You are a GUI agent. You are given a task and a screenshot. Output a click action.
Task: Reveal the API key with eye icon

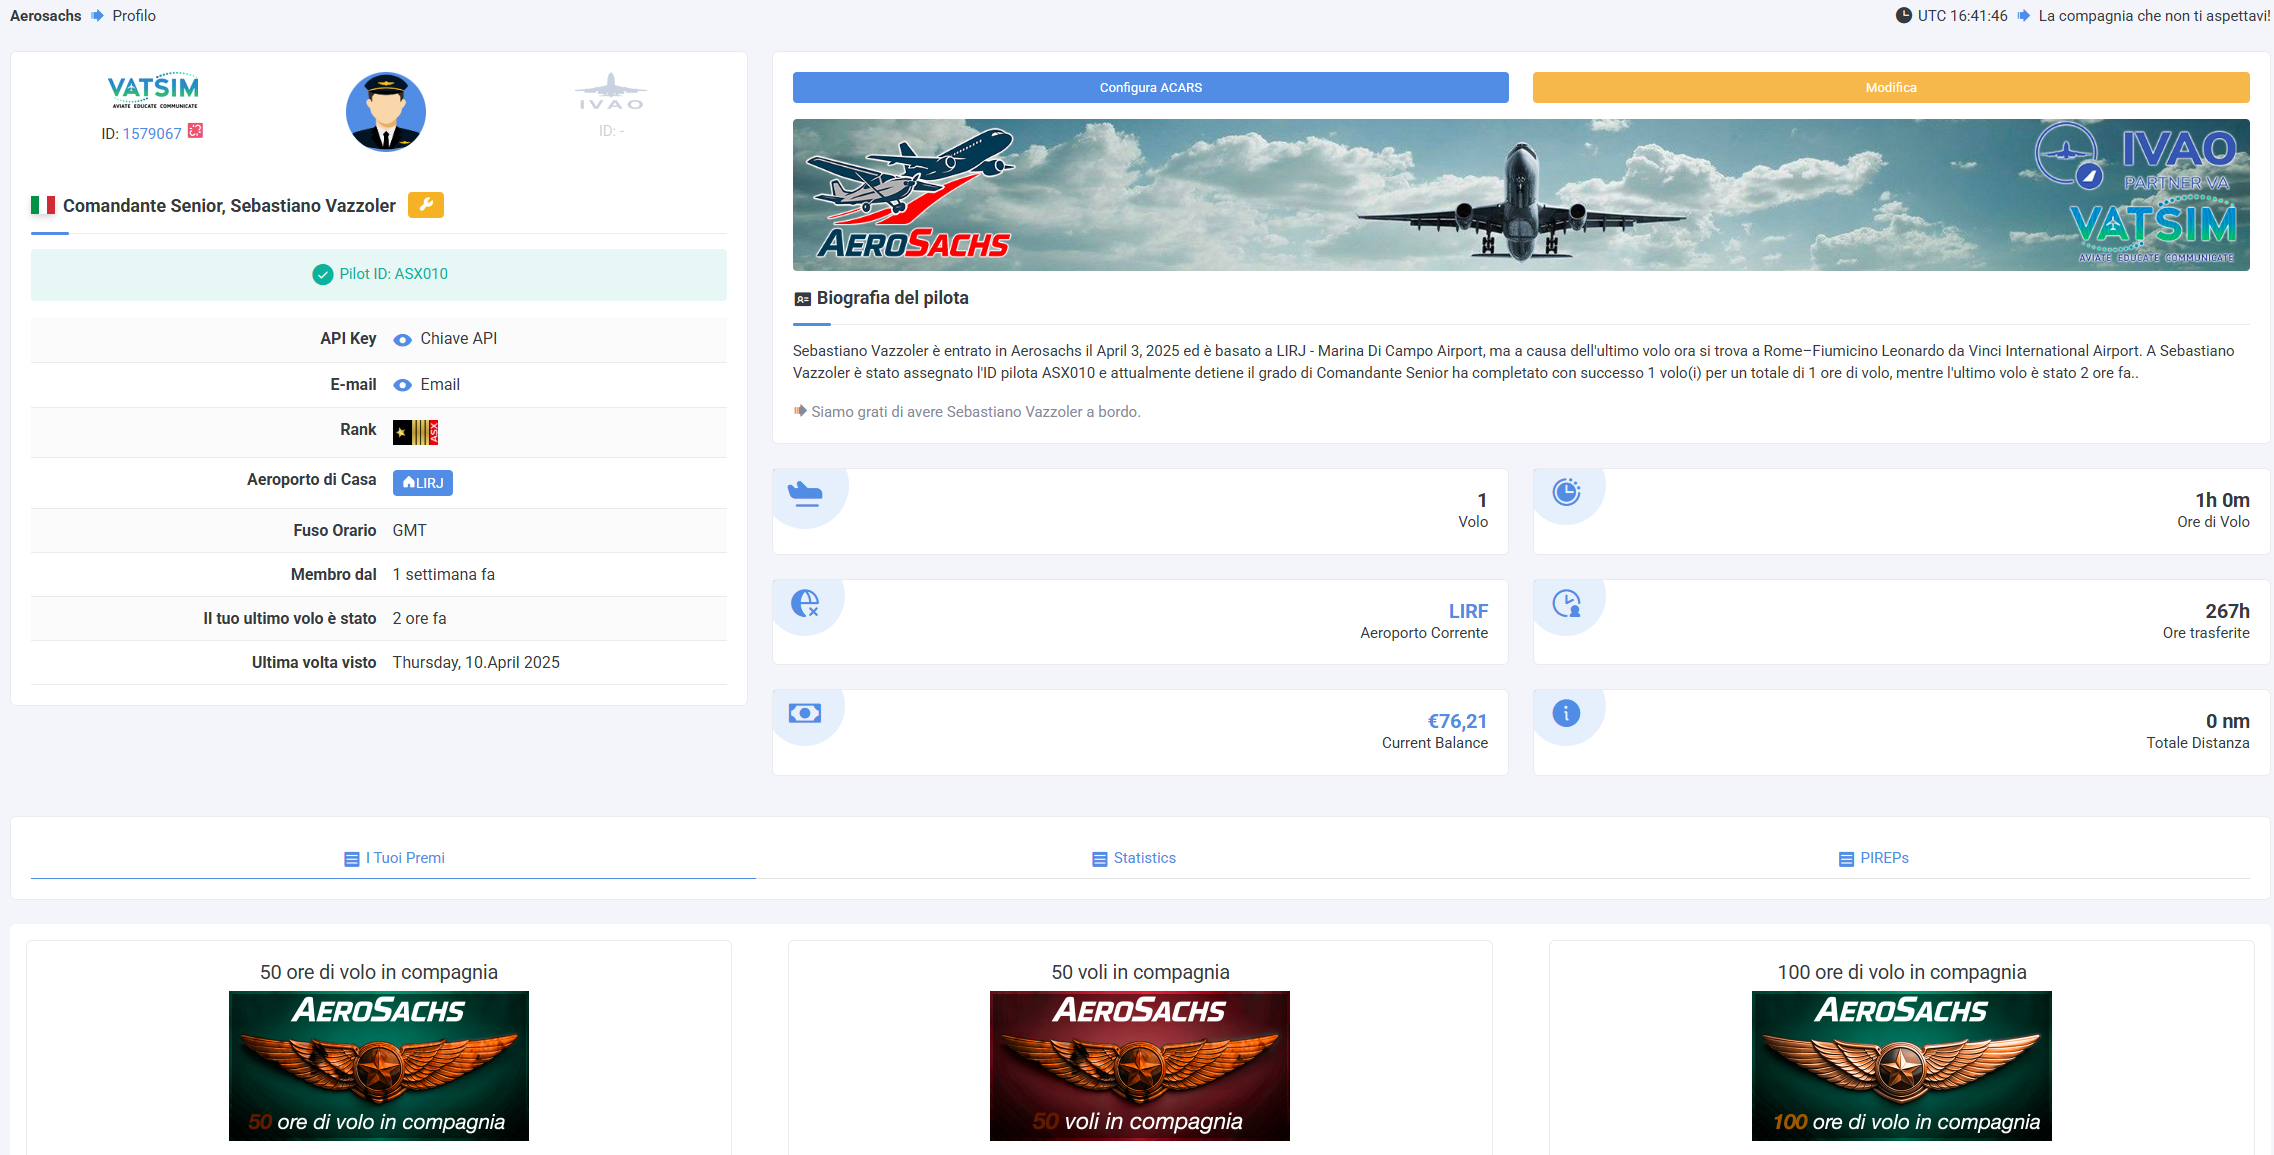pyautogui.click(x=402, y=340)
